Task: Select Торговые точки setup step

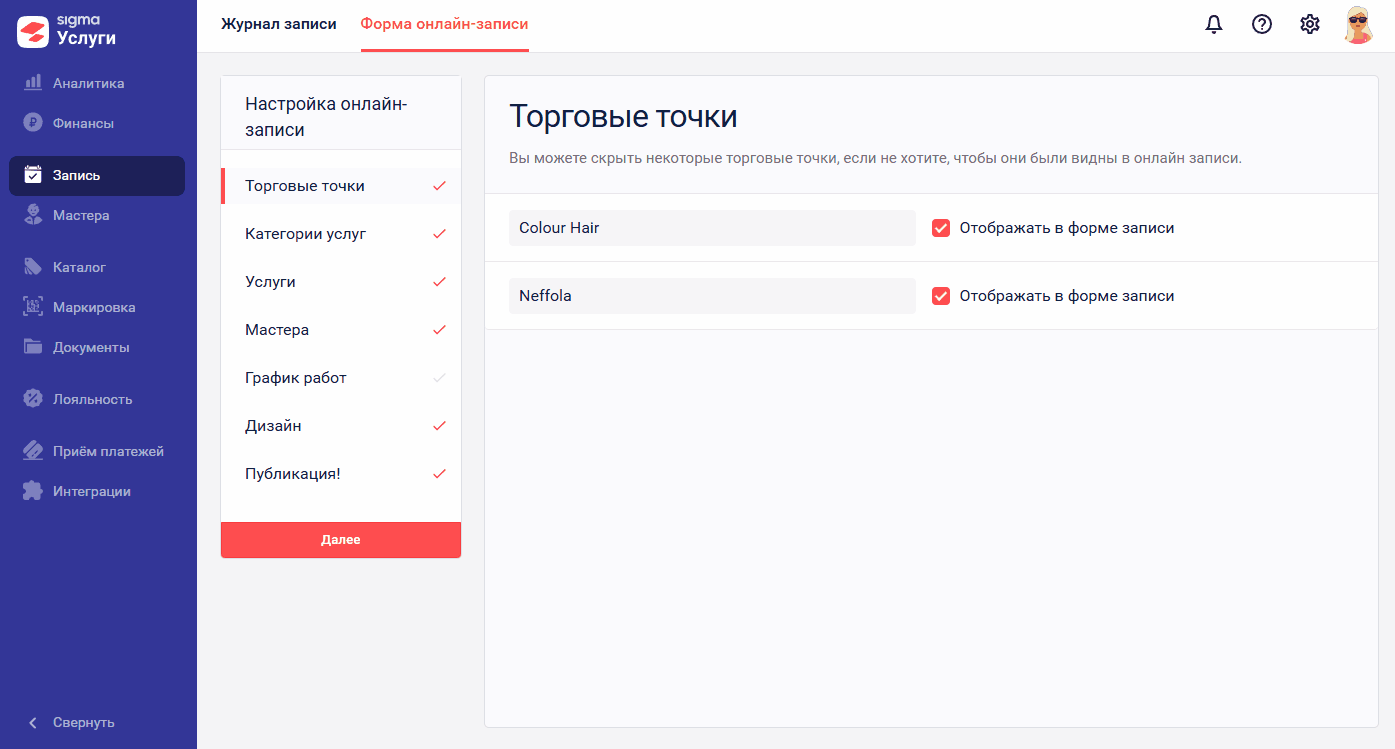Action: click(341, 186)
